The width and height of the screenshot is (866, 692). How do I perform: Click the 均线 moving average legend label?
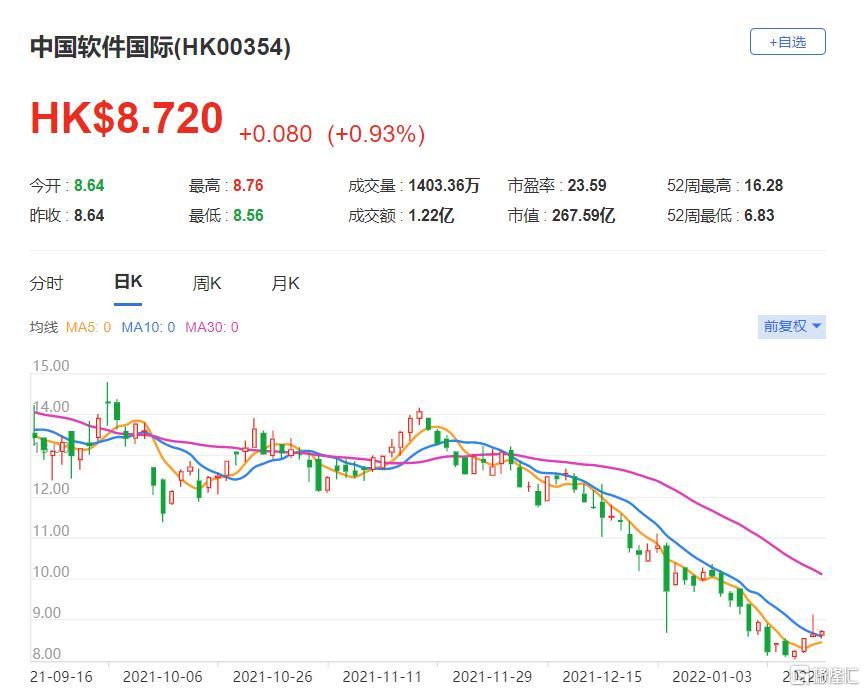click(44, 327)
